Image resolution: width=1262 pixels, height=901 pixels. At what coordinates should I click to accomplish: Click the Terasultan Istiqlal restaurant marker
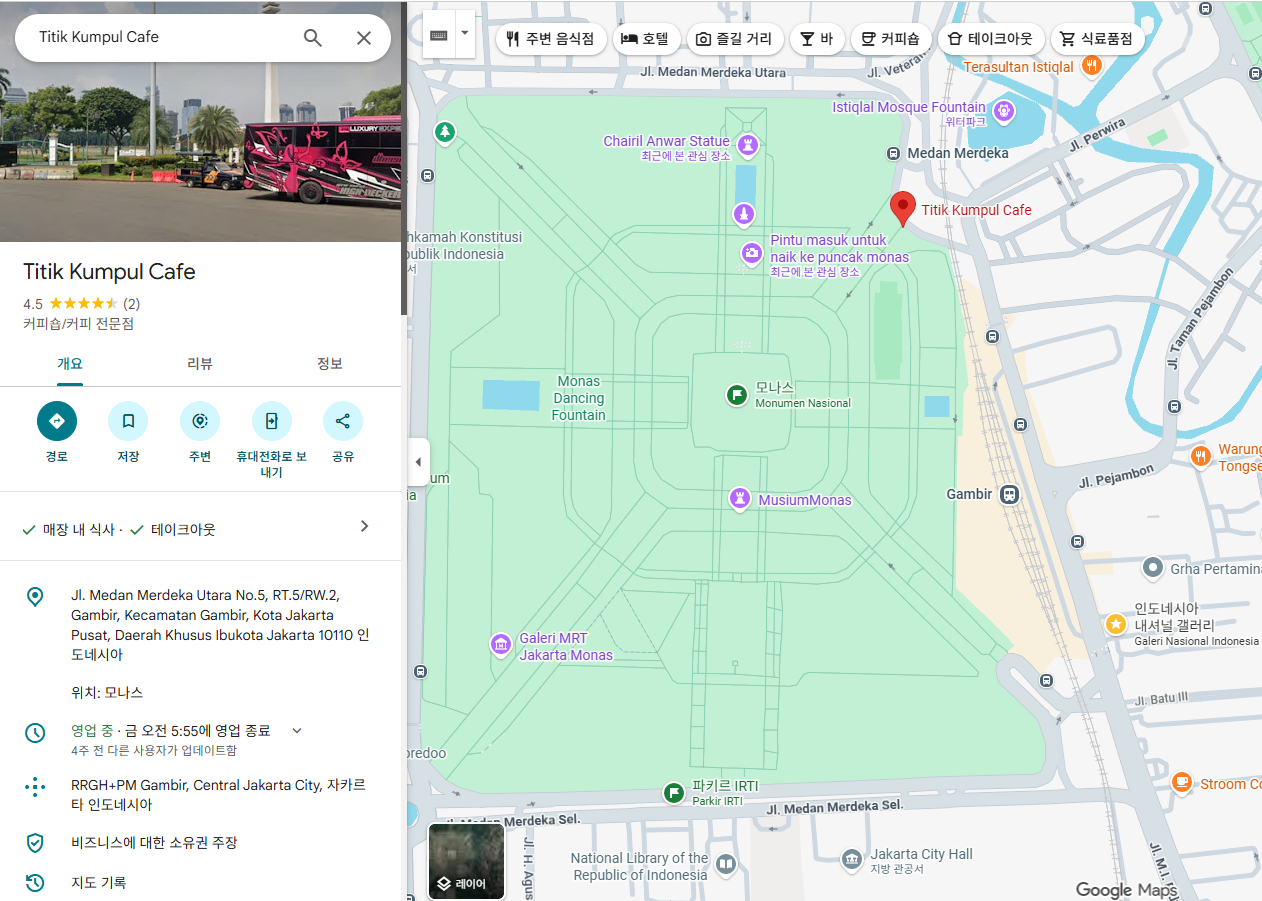pos(1091,66)
